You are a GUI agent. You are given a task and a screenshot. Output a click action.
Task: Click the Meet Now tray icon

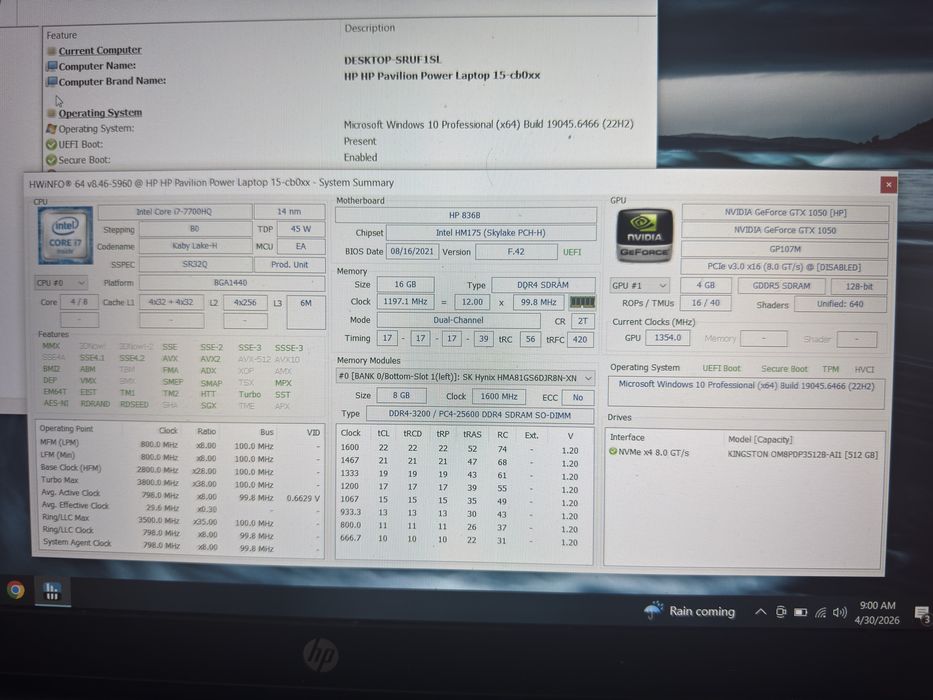(x=781, y=611)
